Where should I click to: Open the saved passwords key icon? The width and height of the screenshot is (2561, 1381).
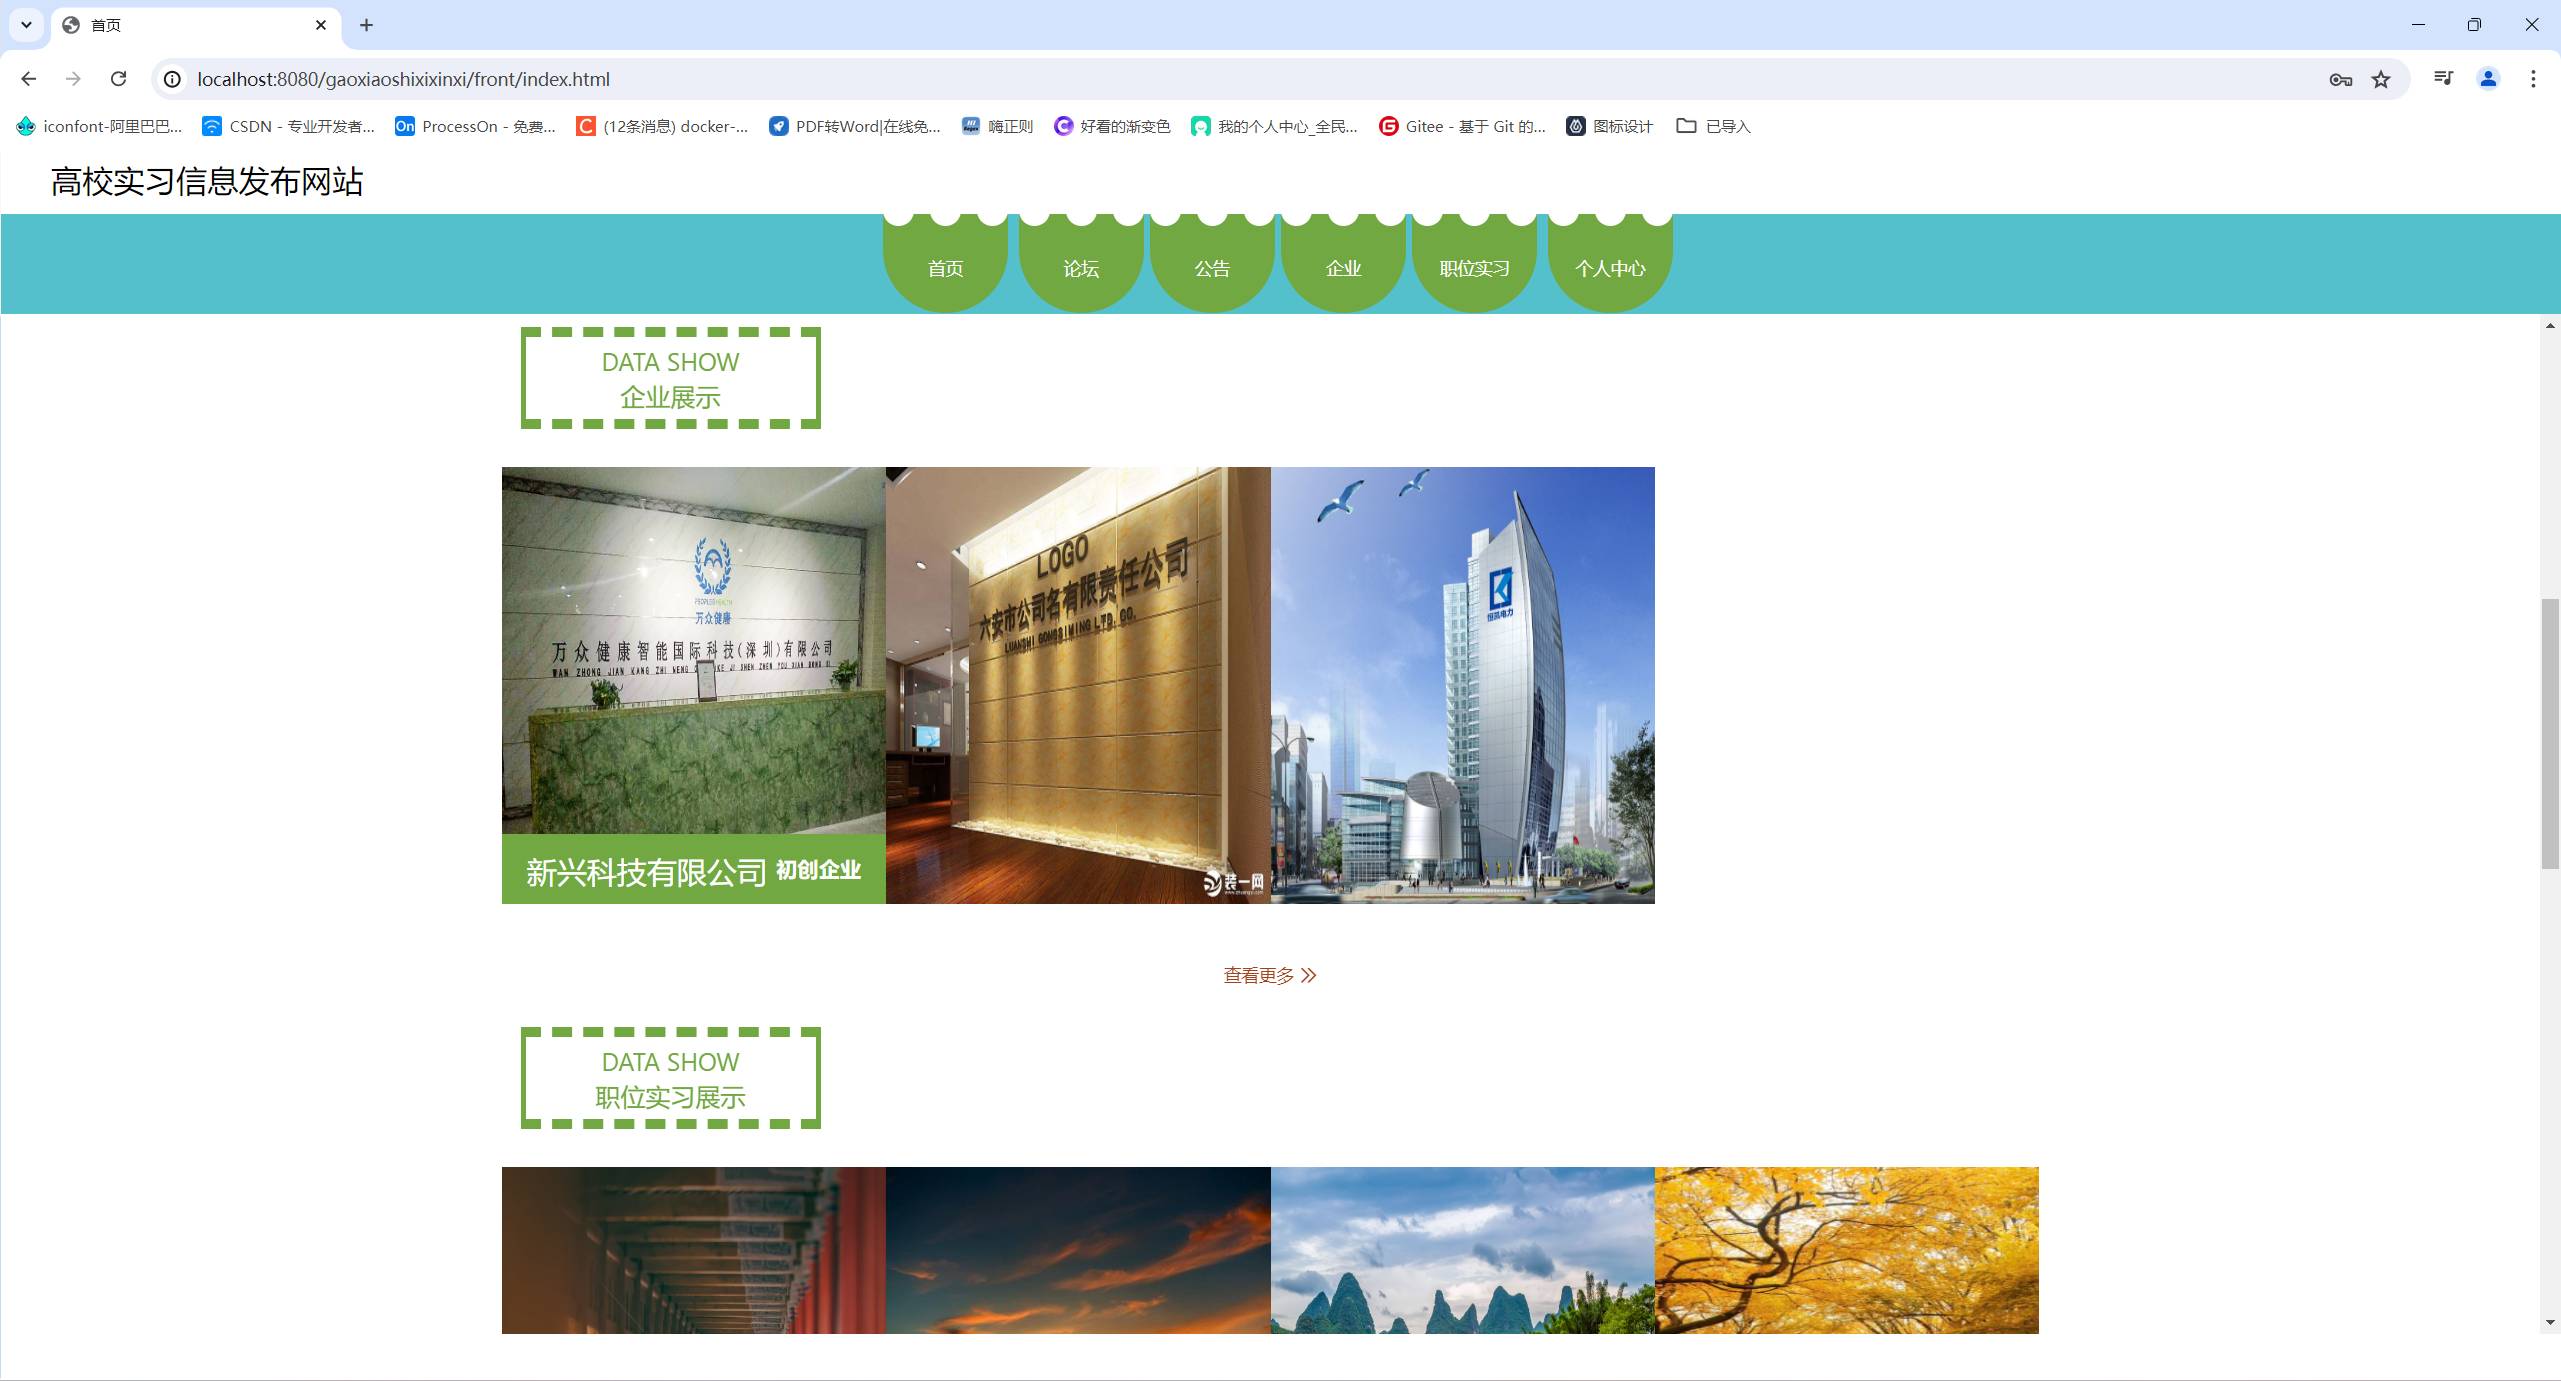click(x=2340, y=79)
